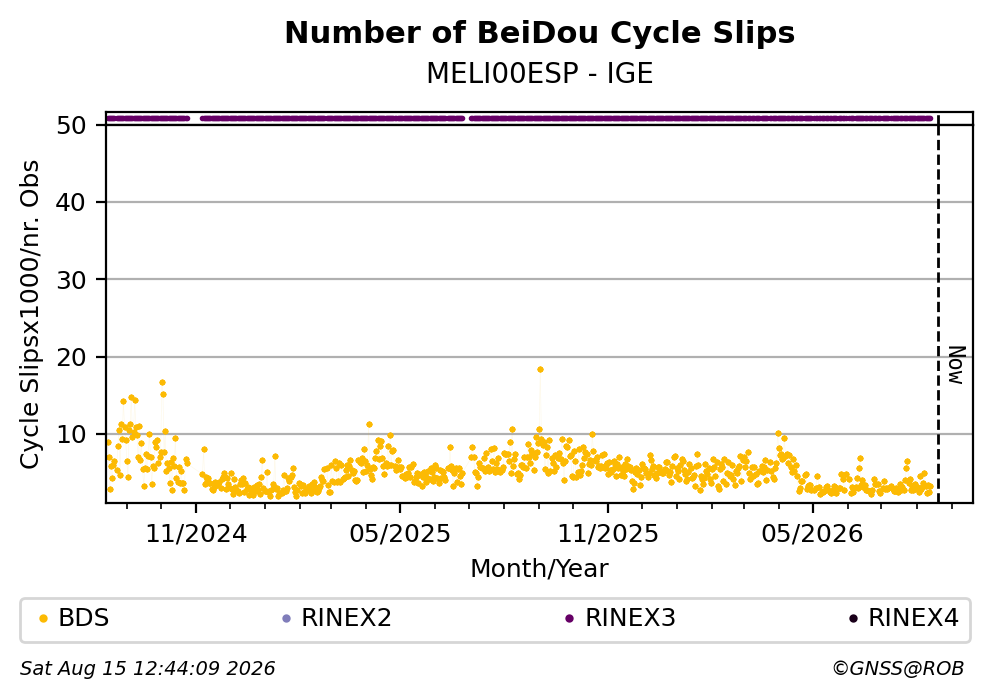The width and height of the screenshot is (992, 699).
Task: Click the chart title Number of BeiDou Cycle Slips
Action: click(540, 33)
